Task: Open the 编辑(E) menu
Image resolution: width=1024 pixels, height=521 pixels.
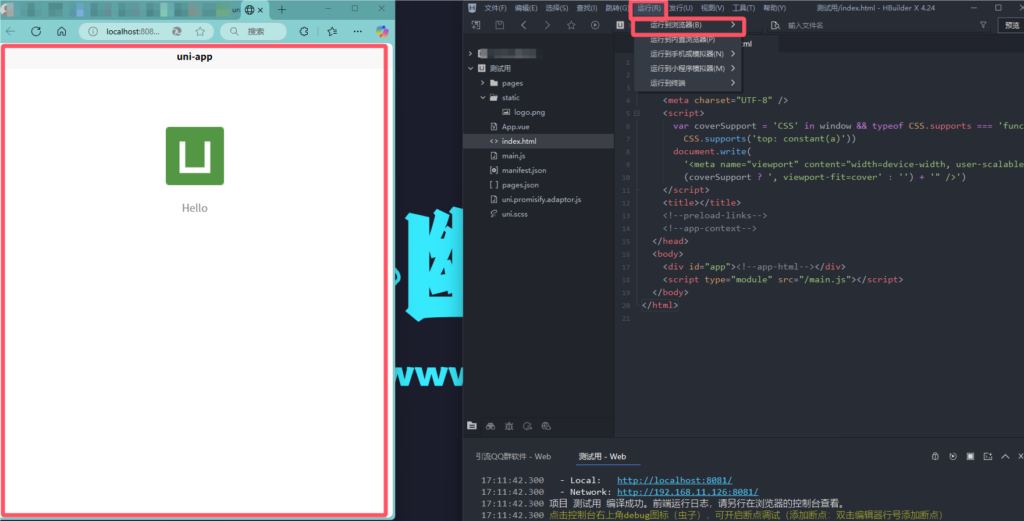Action: click(526, 8)
